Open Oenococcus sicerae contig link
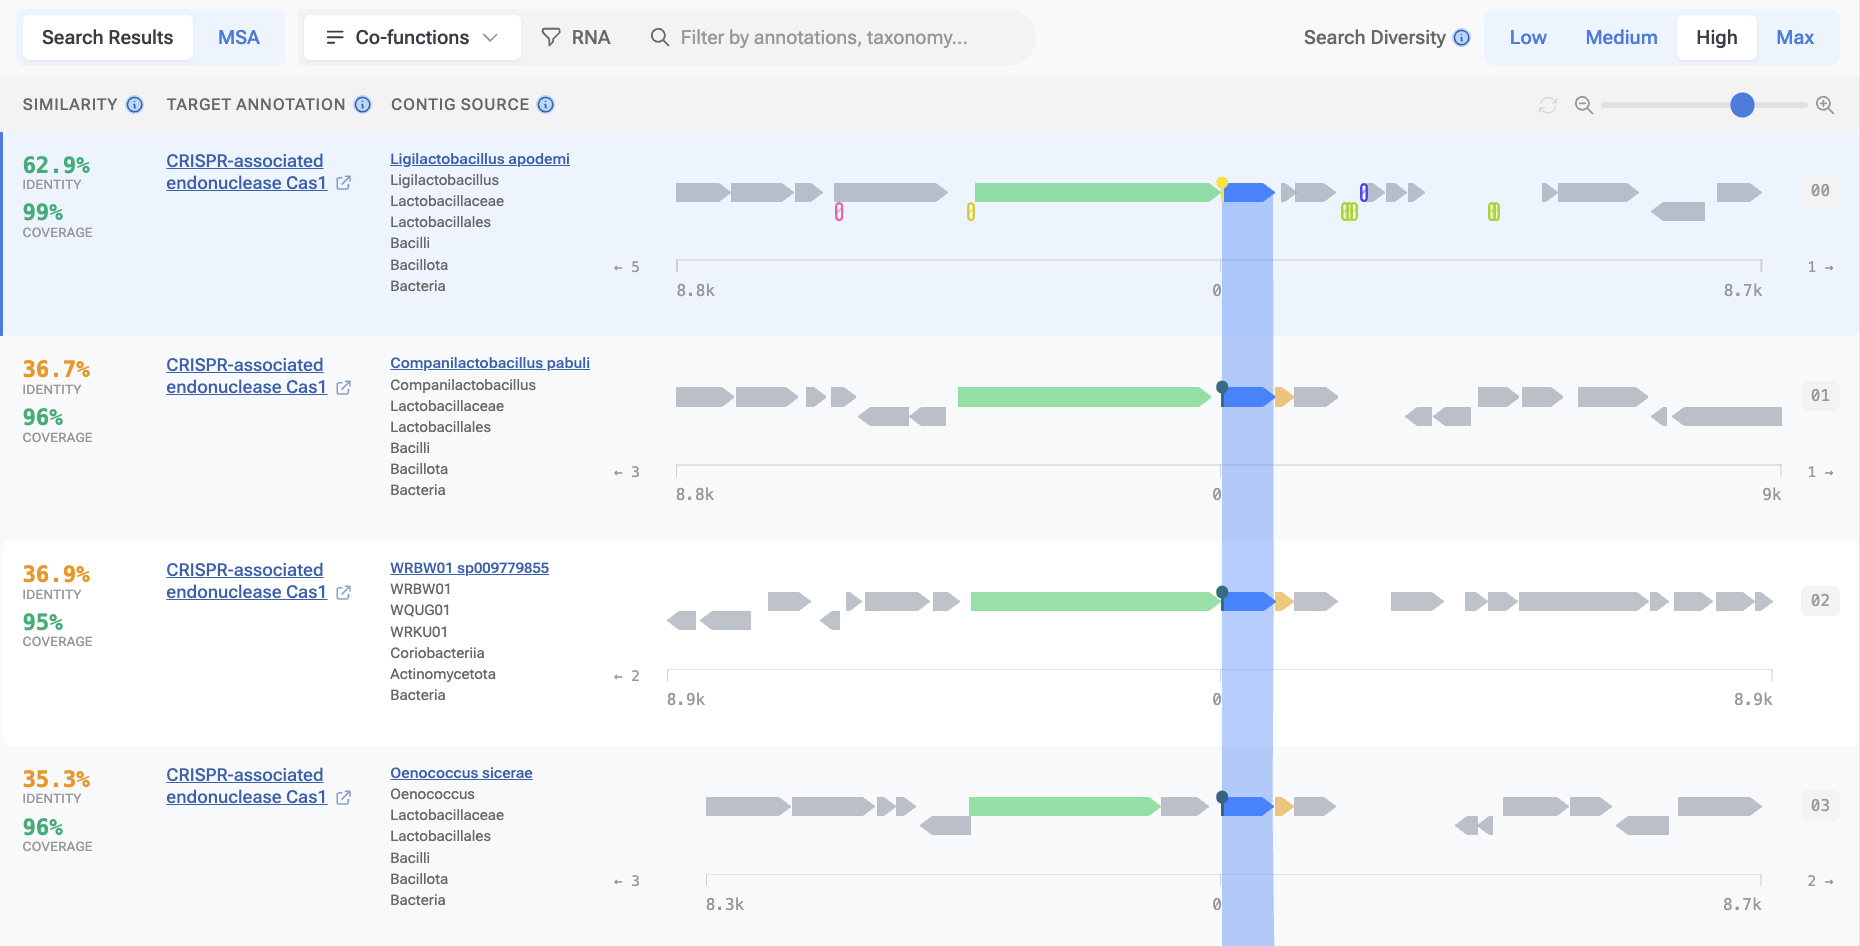Viewport: 1860px width, 946px height. (x=461, y=773)
